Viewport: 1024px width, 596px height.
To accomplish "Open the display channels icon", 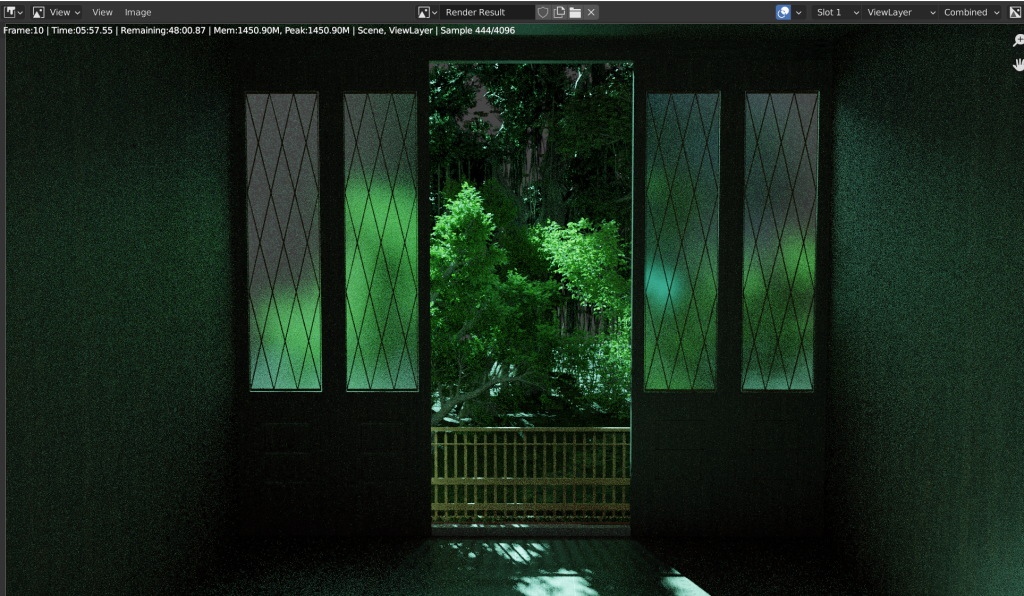I will (1015, 12).
